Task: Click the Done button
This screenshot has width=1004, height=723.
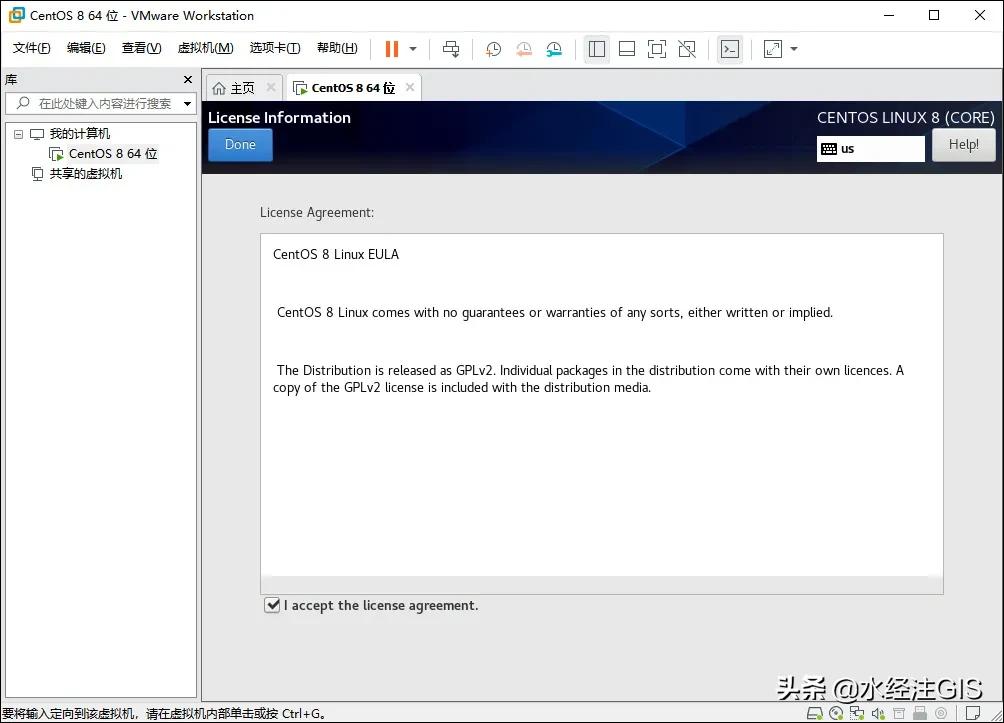Action: (x=239, y=144)
